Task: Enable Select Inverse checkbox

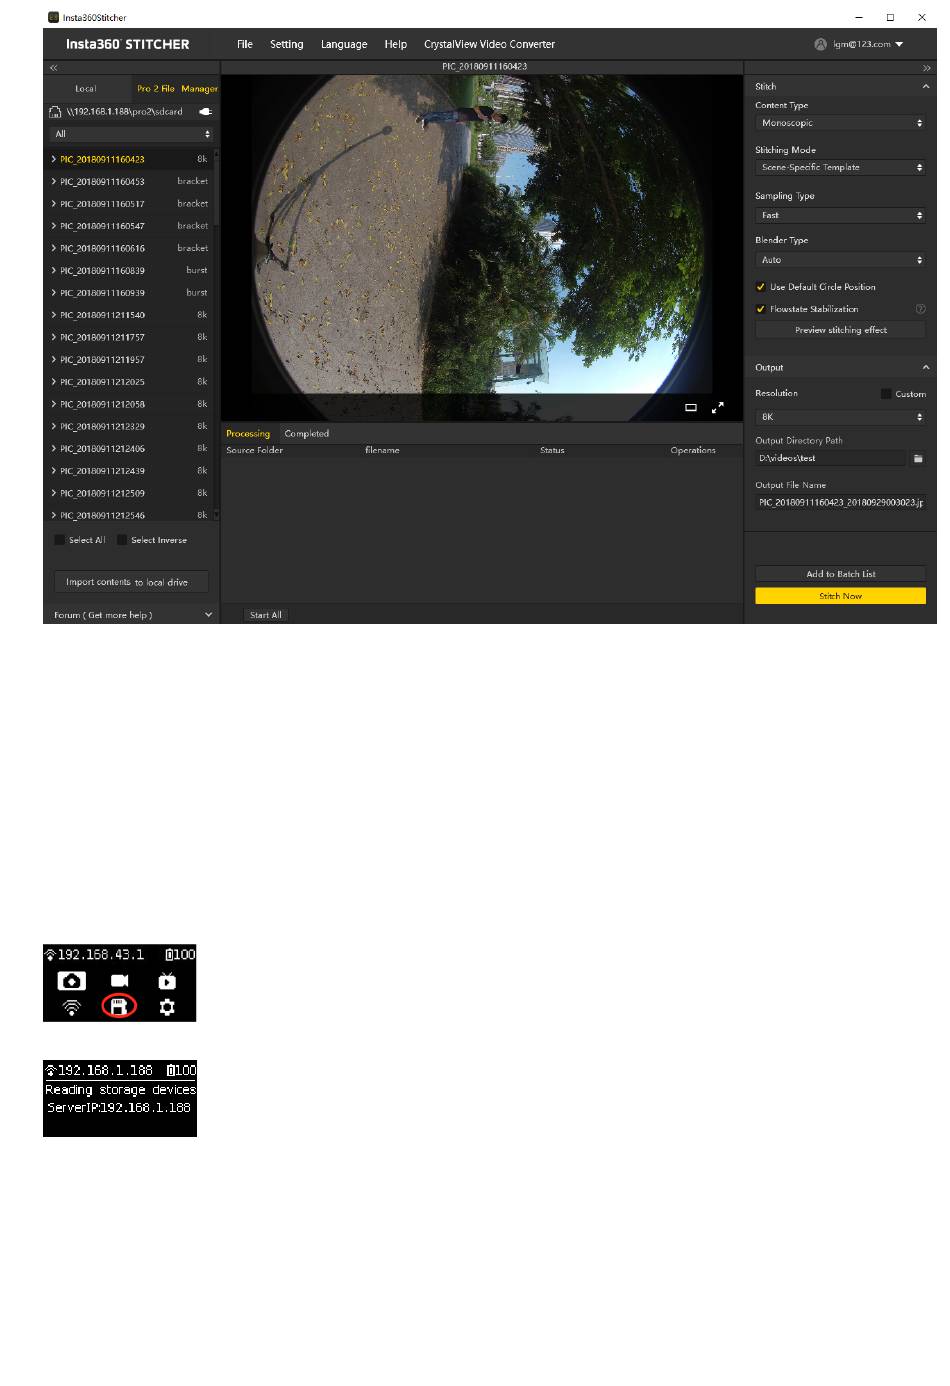Action: (x=122, y=540)
